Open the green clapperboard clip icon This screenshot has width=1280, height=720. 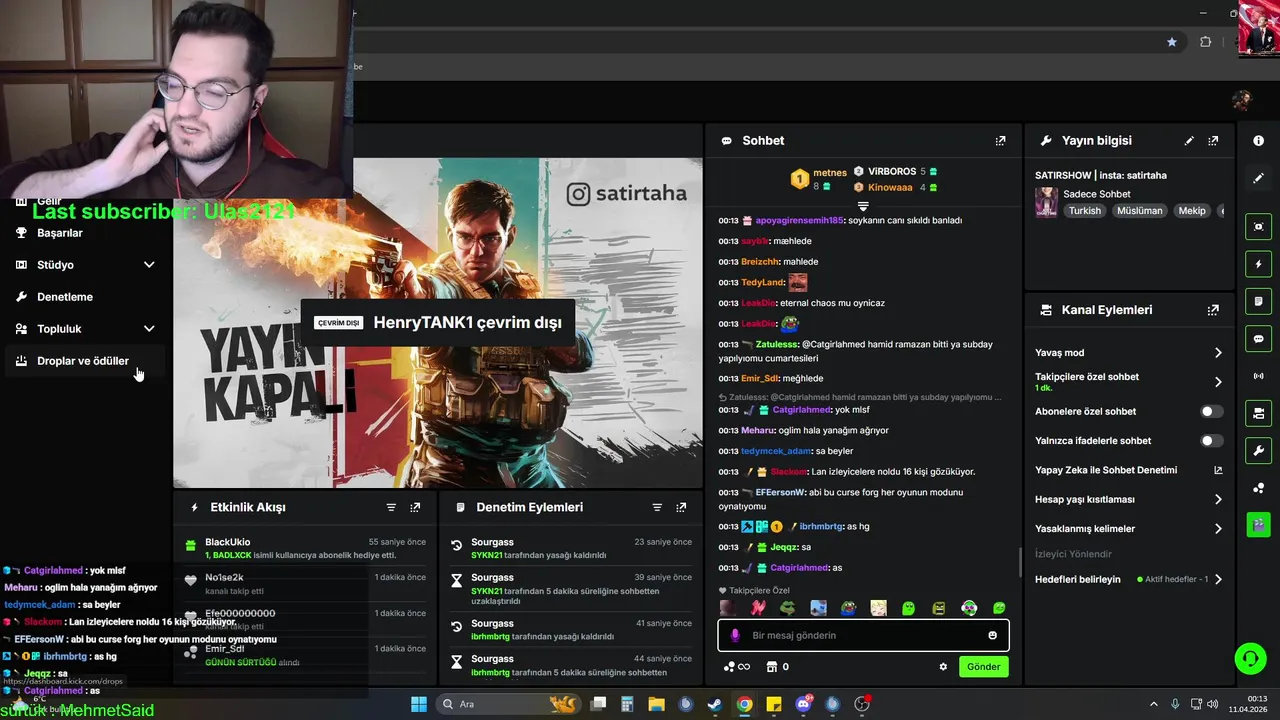point(1258,523)
